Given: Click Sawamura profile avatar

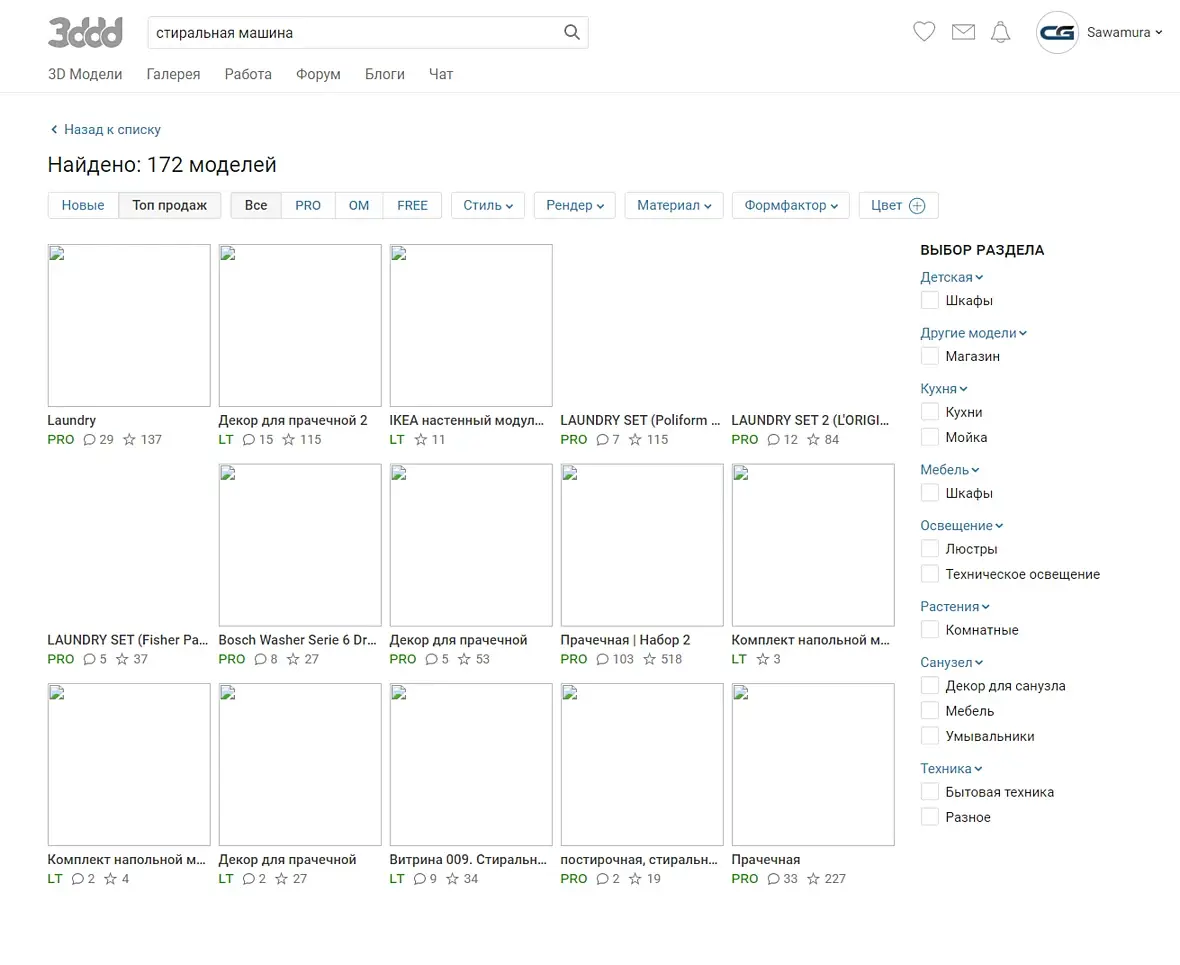Looking at the screenshot, I should [1057, 32].
